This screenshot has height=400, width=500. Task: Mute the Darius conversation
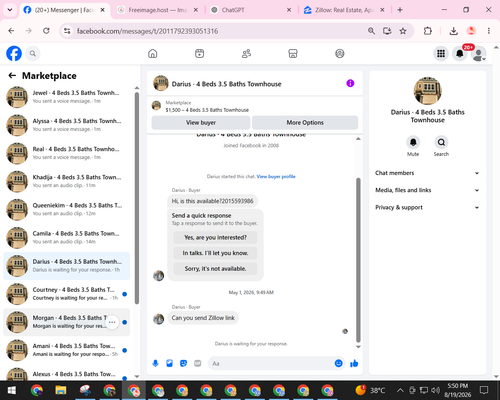click(x=413, y=142)
